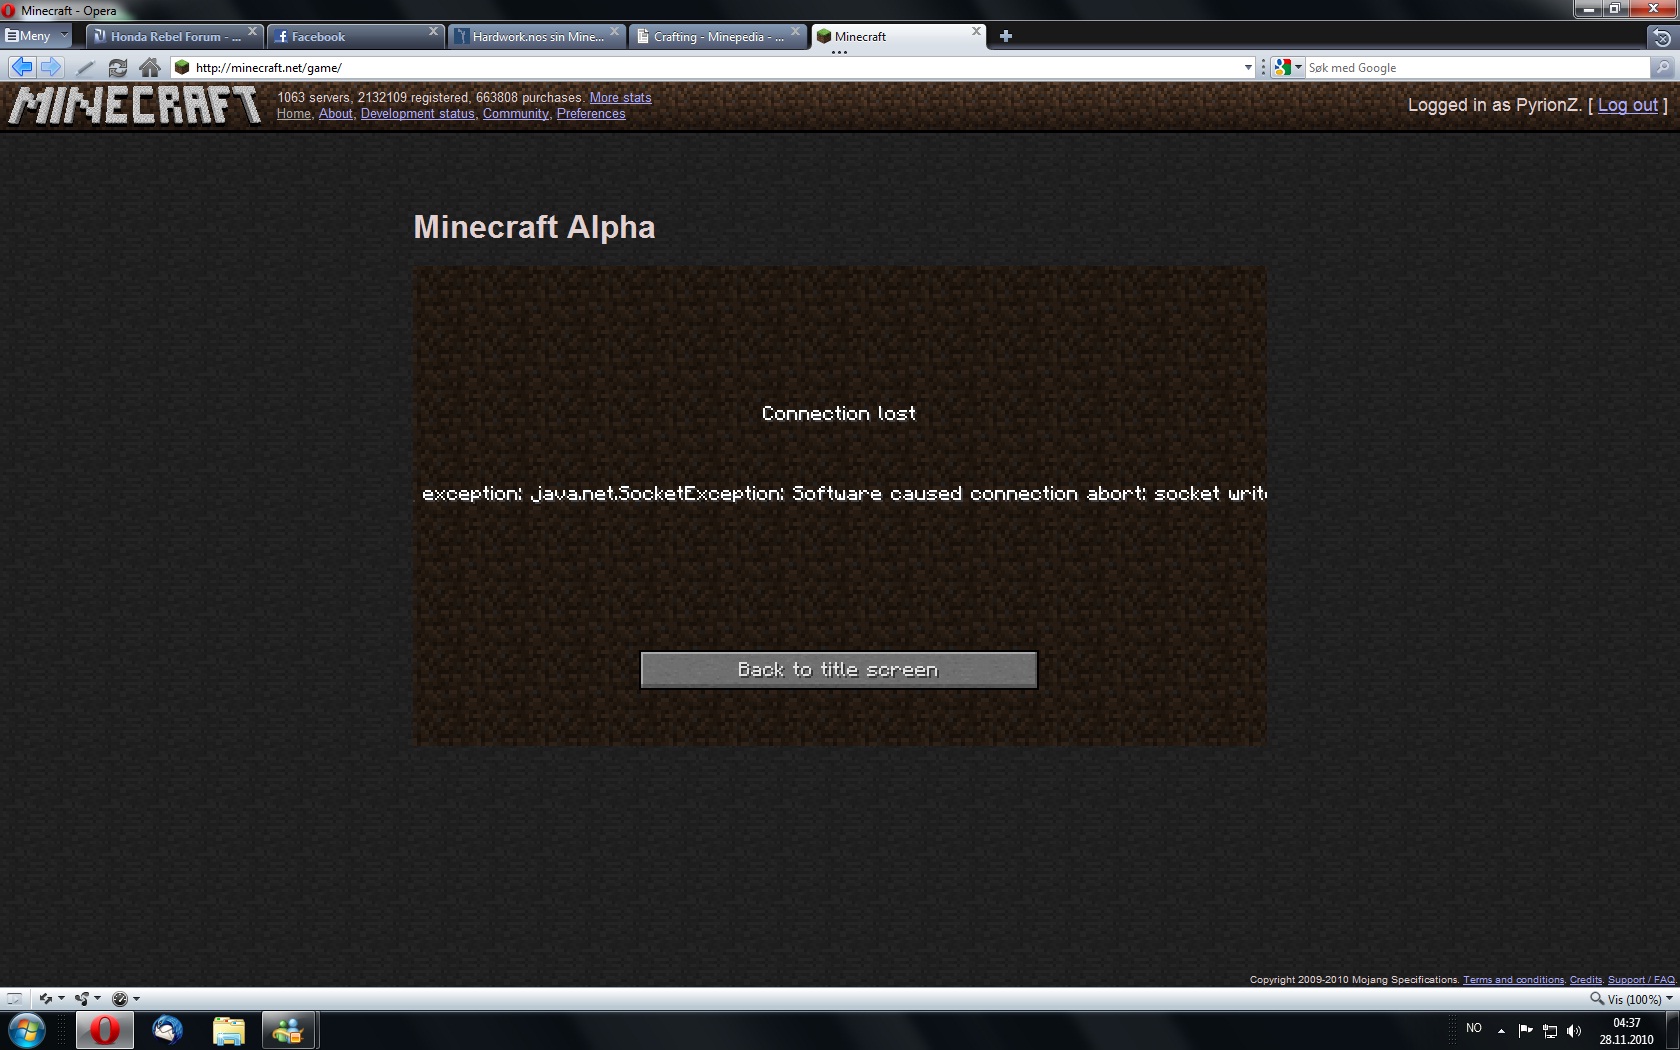Click the Minecraft site icon in the address bar
This screenshot has width=1680, height=1050.
pos(182,67)
